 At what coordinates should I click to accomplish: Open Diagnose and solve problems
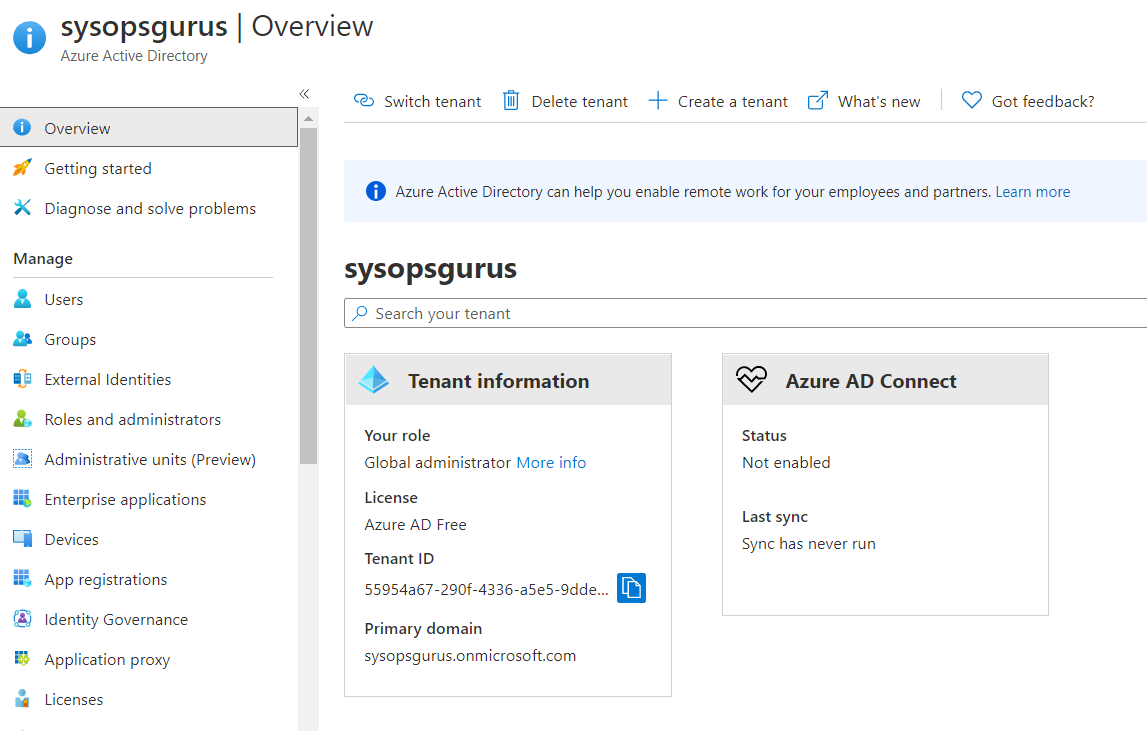click(148, 208)
